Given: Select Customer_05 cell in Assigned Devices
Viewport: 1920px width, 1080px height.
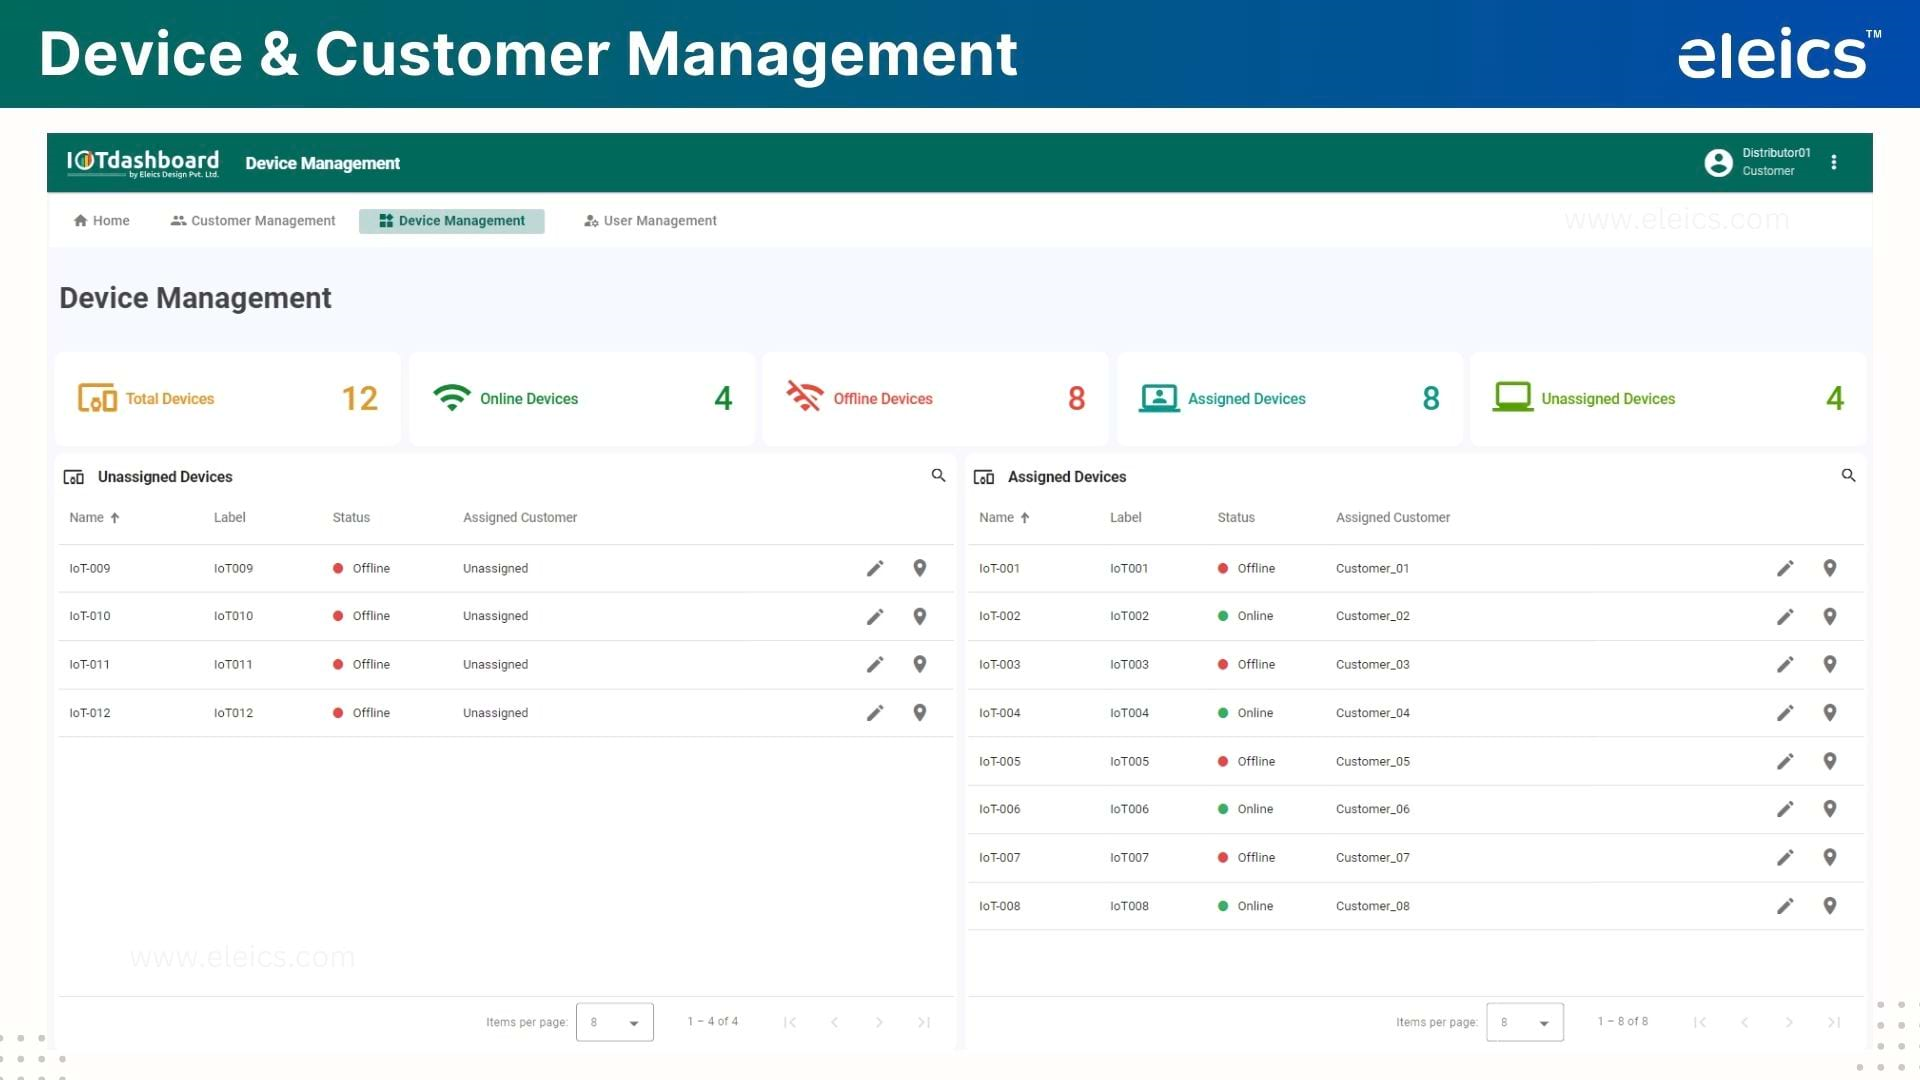Looking at the screenshot, I should point(1372,761).
